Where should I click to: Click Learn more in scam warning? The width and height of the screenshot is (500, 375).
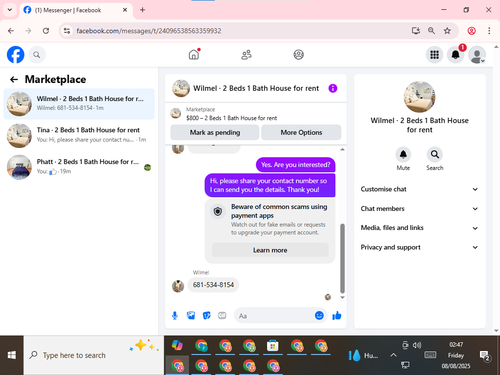(x=270, y=250)
